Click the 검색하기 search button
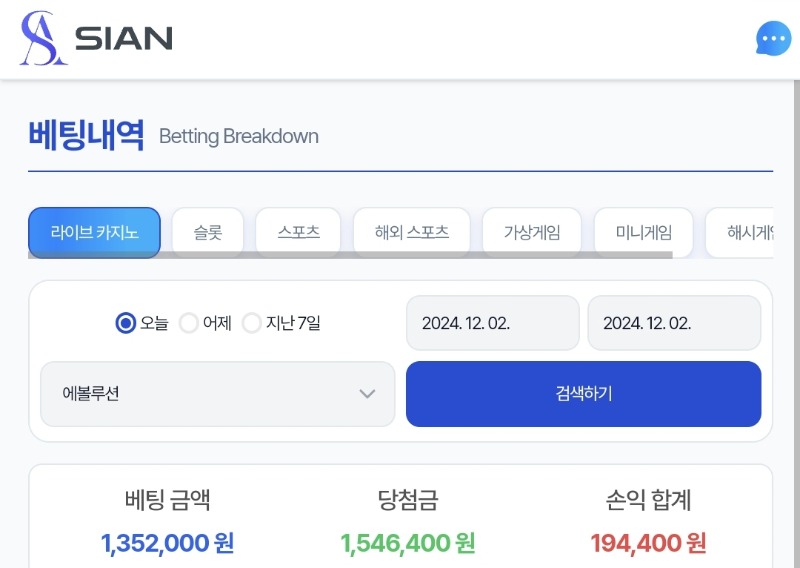 tap(584, 394)
